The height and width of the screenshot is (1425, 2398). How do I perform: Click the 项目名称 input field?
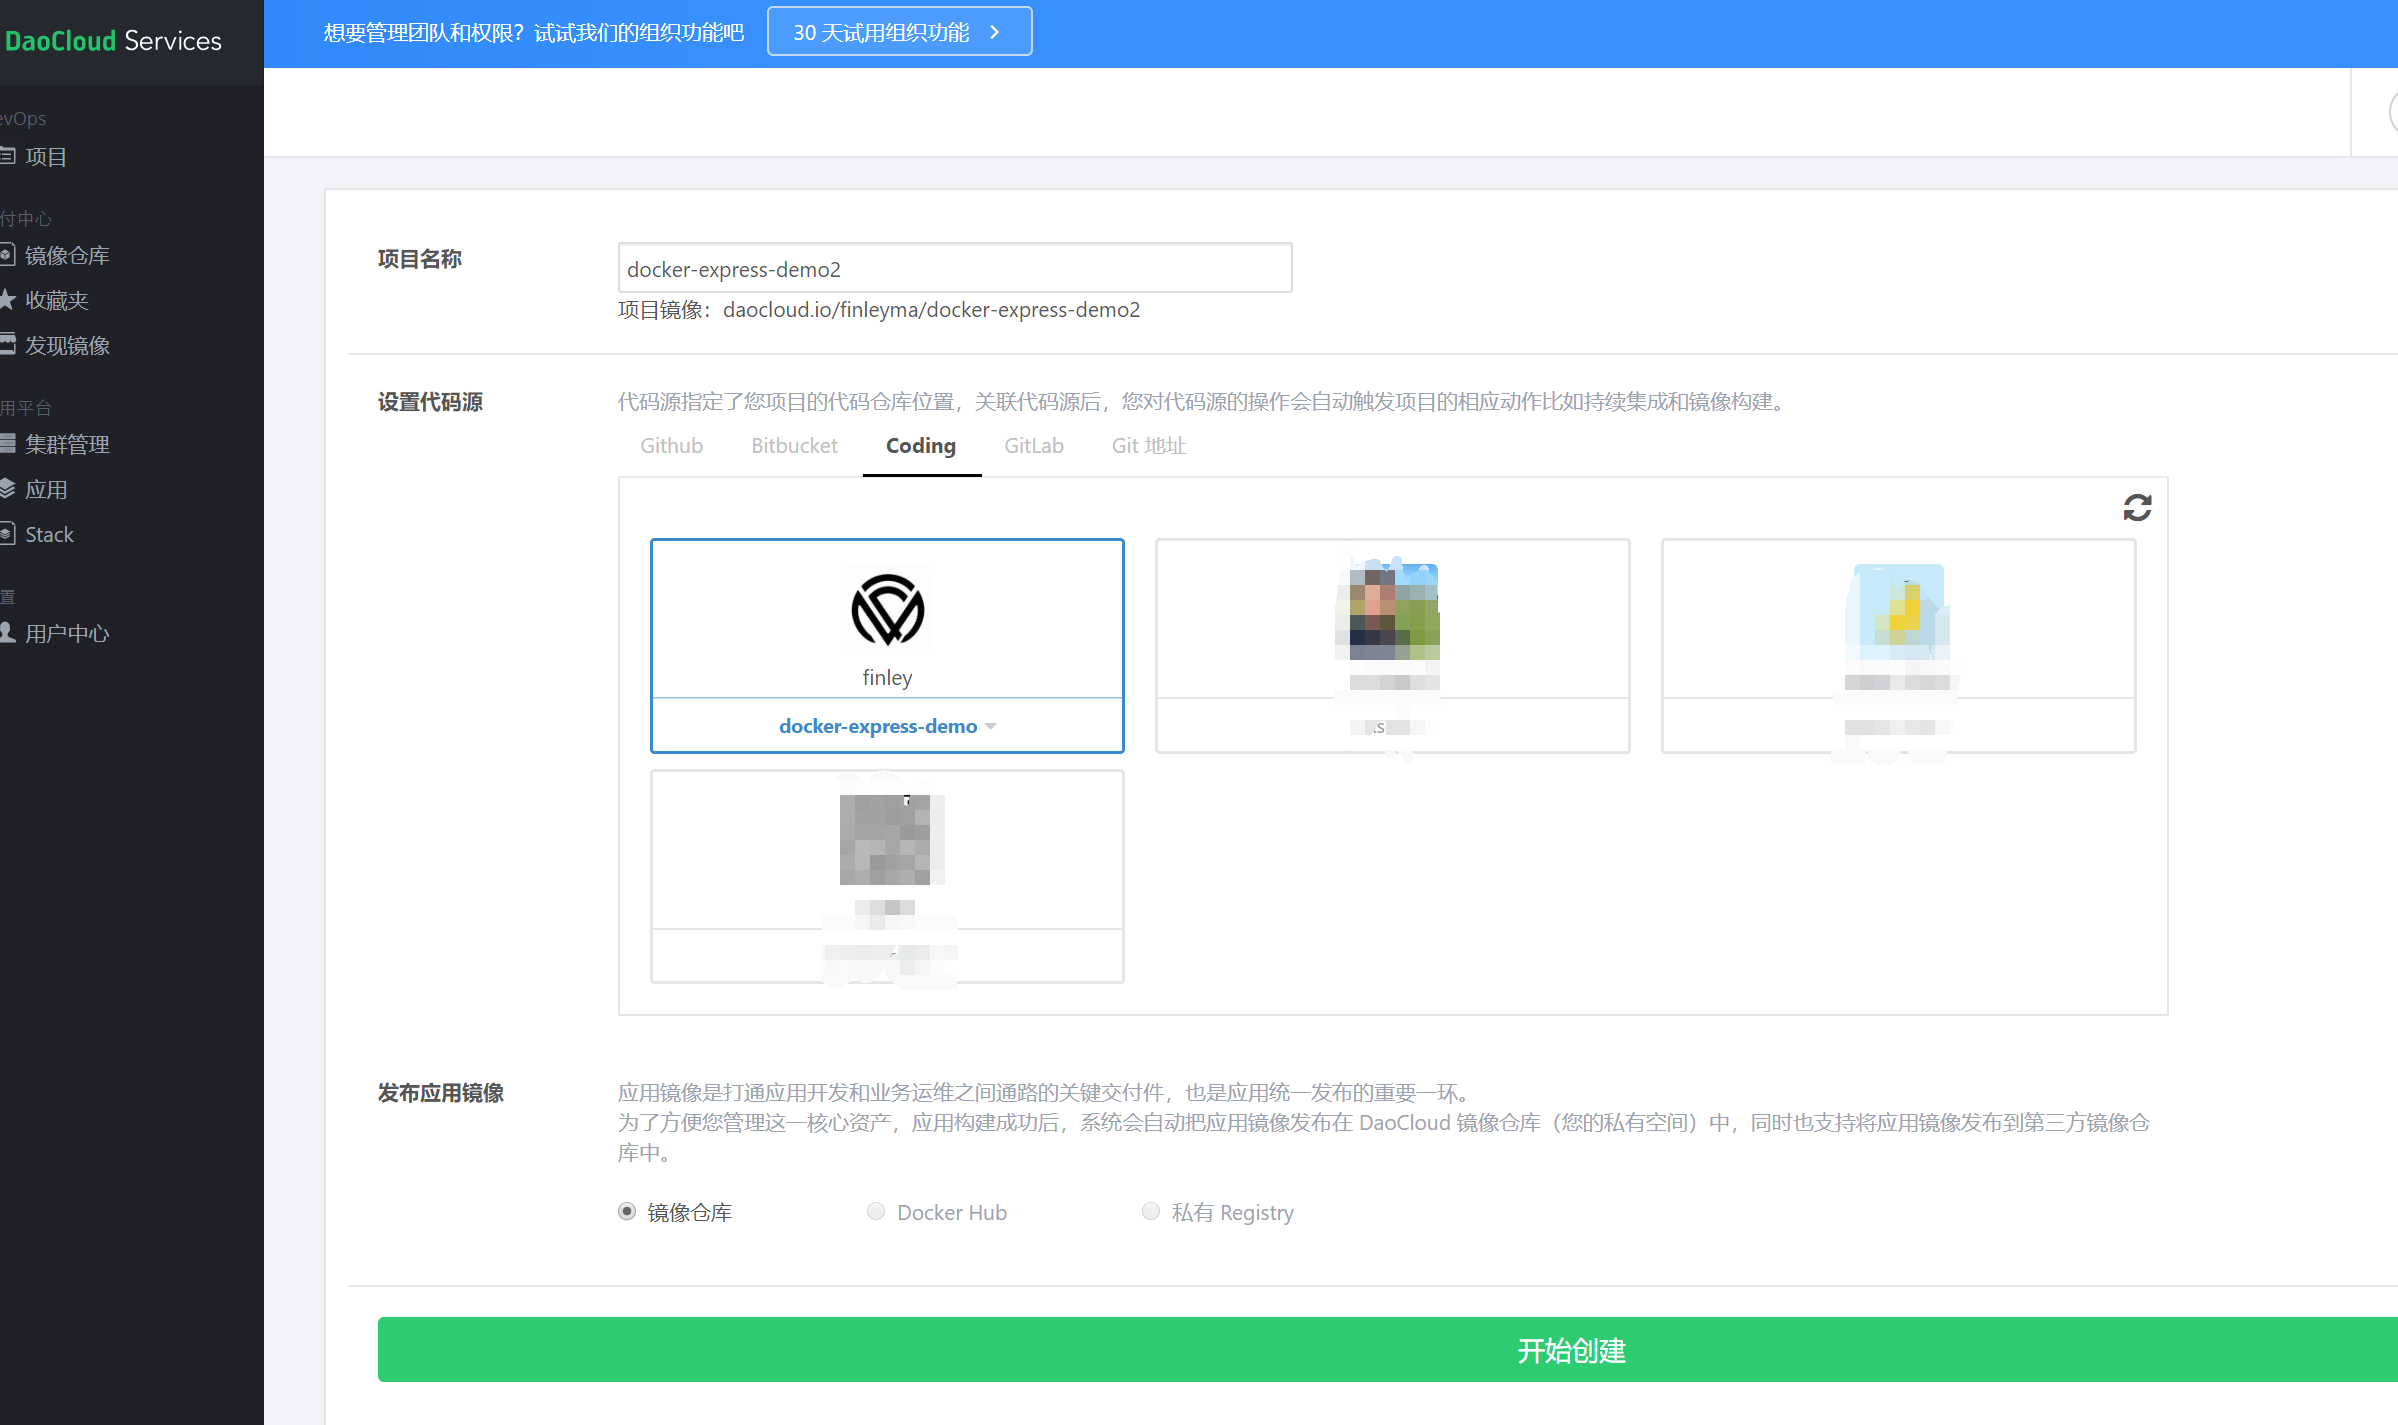tap(954, 269)
